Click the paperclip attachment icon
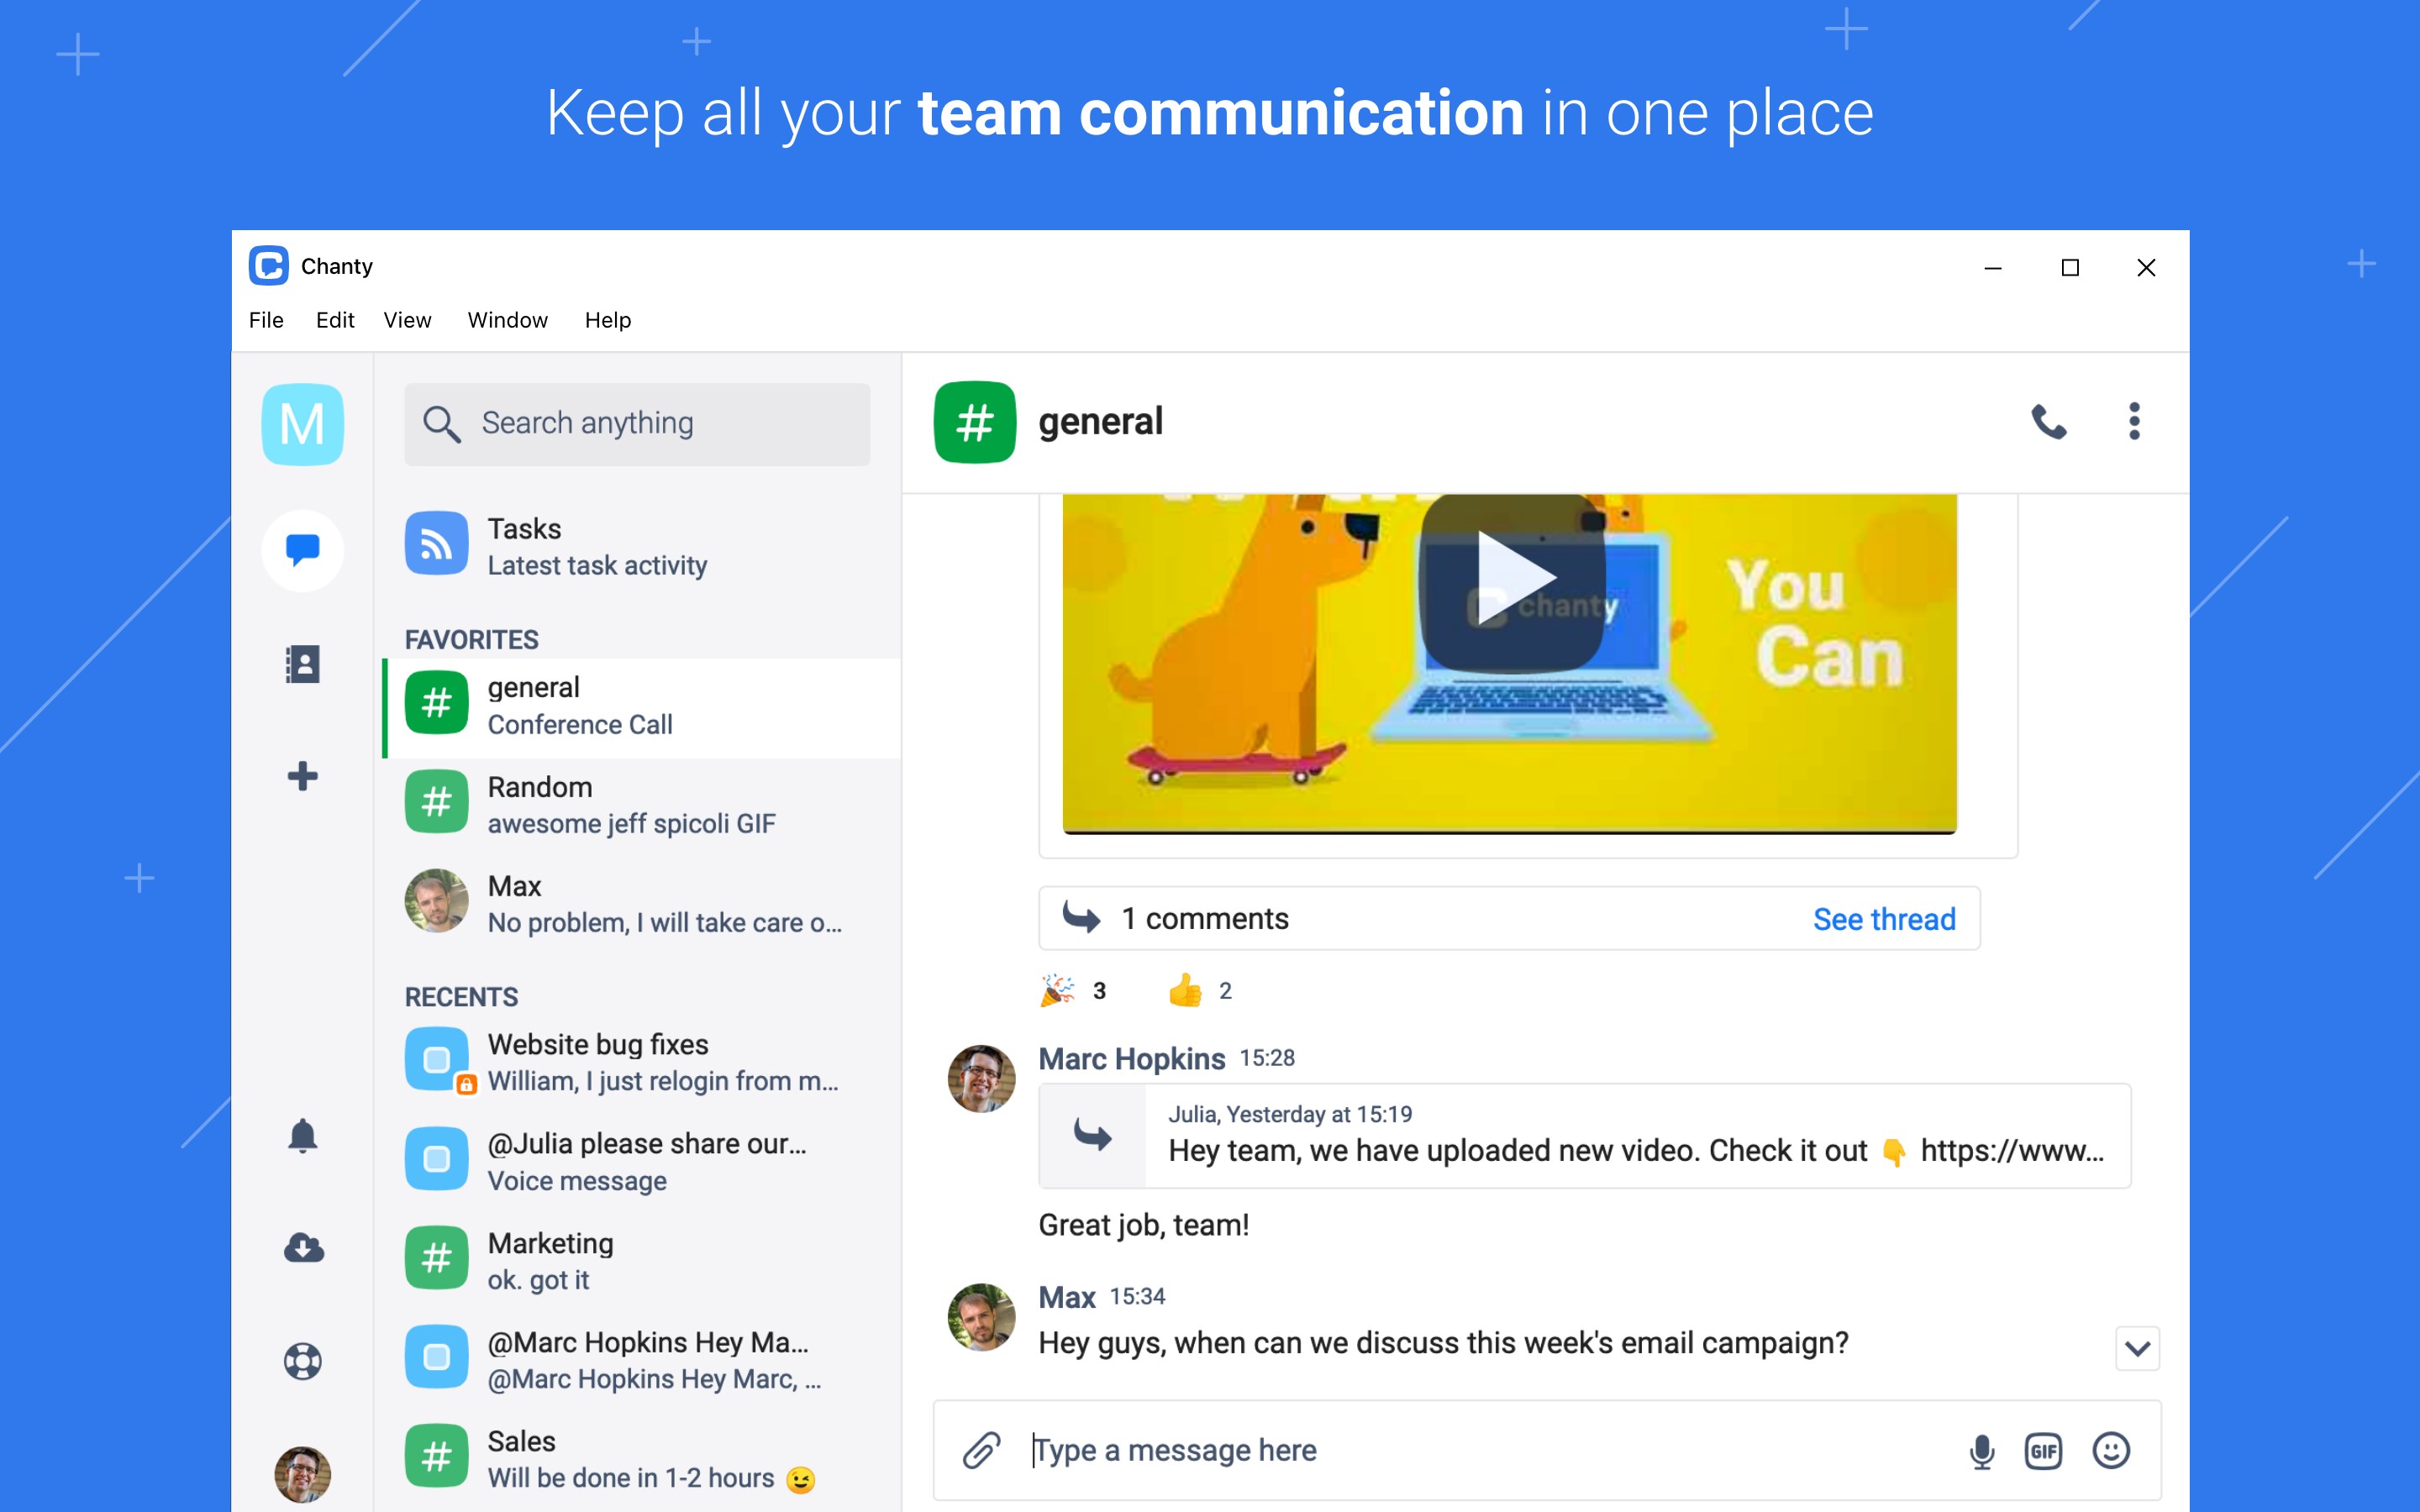Viewport: 2420px width, 1512px height. (981, 1450)
